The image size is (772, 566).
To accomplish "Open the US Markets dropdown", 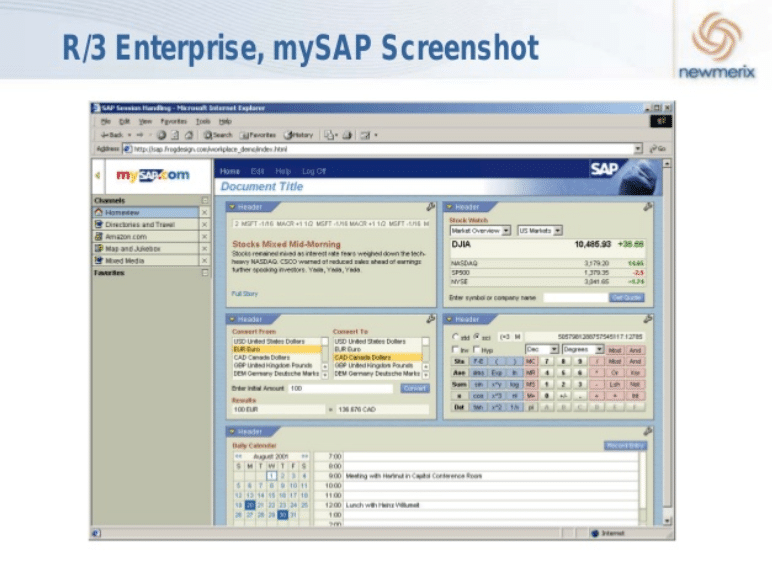I will pos(540,230).
